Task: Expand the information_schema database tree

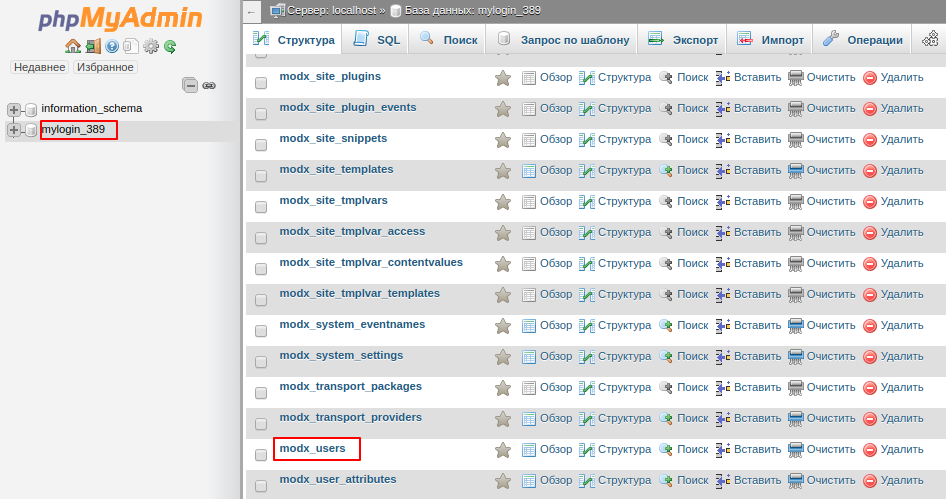Action: 14,109
